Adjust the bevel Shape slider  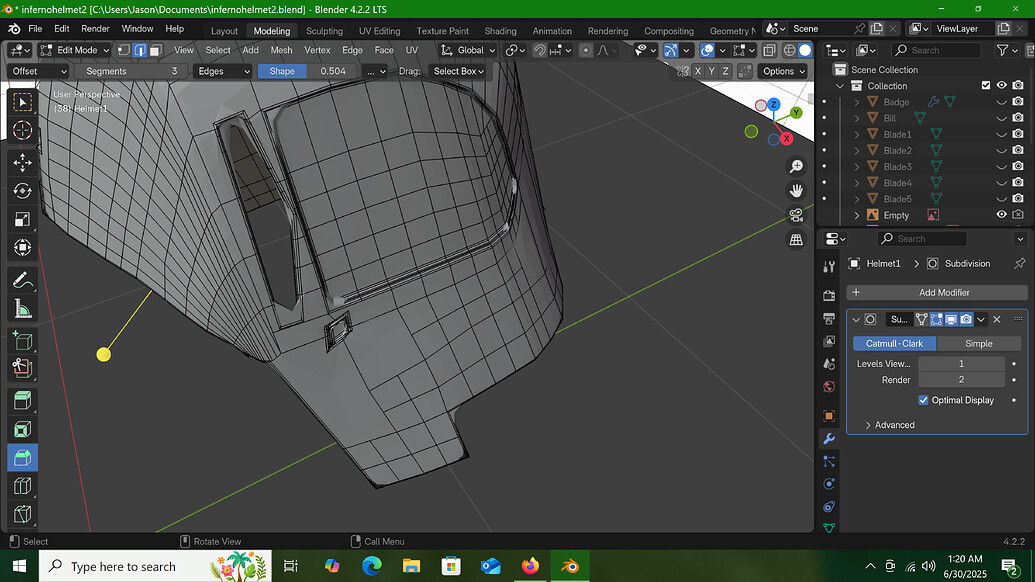(308, 71)
